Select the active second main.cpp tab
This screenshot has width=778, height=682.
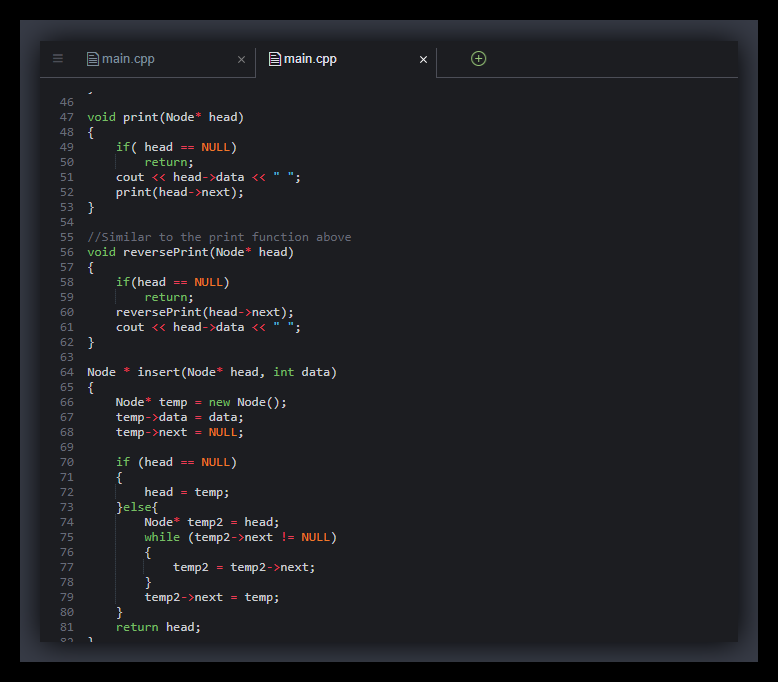pos(346,59)
